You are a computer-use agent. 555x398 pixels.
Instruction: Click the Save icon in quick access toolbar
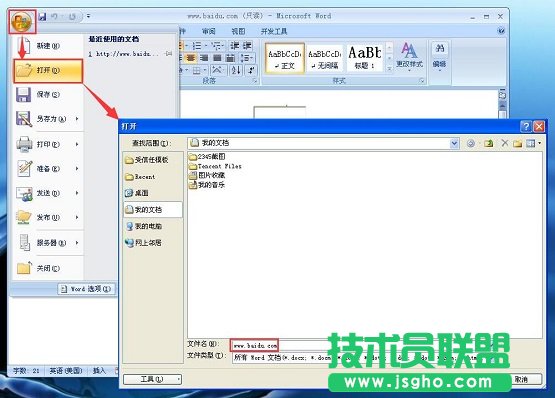pos(42,17)
